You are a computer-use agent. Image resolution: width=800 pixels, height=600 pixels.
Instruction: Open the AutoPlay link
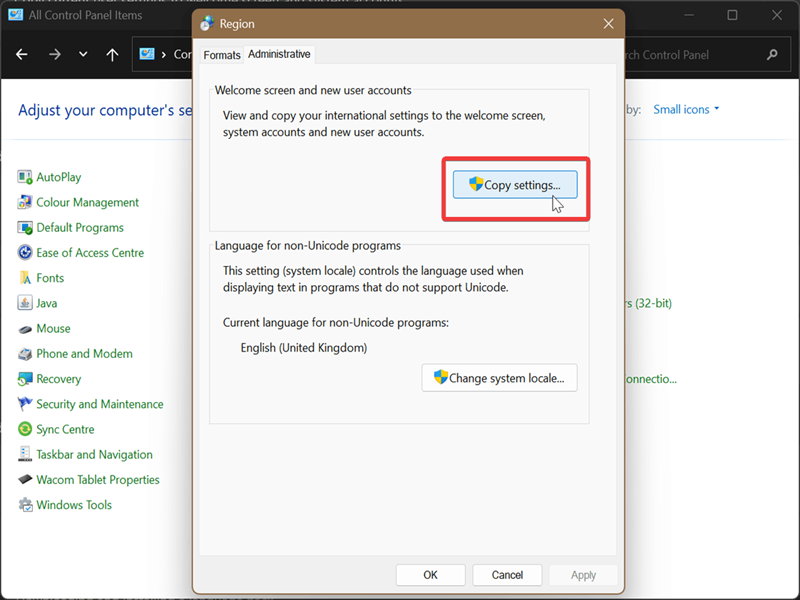click(59, 177)
